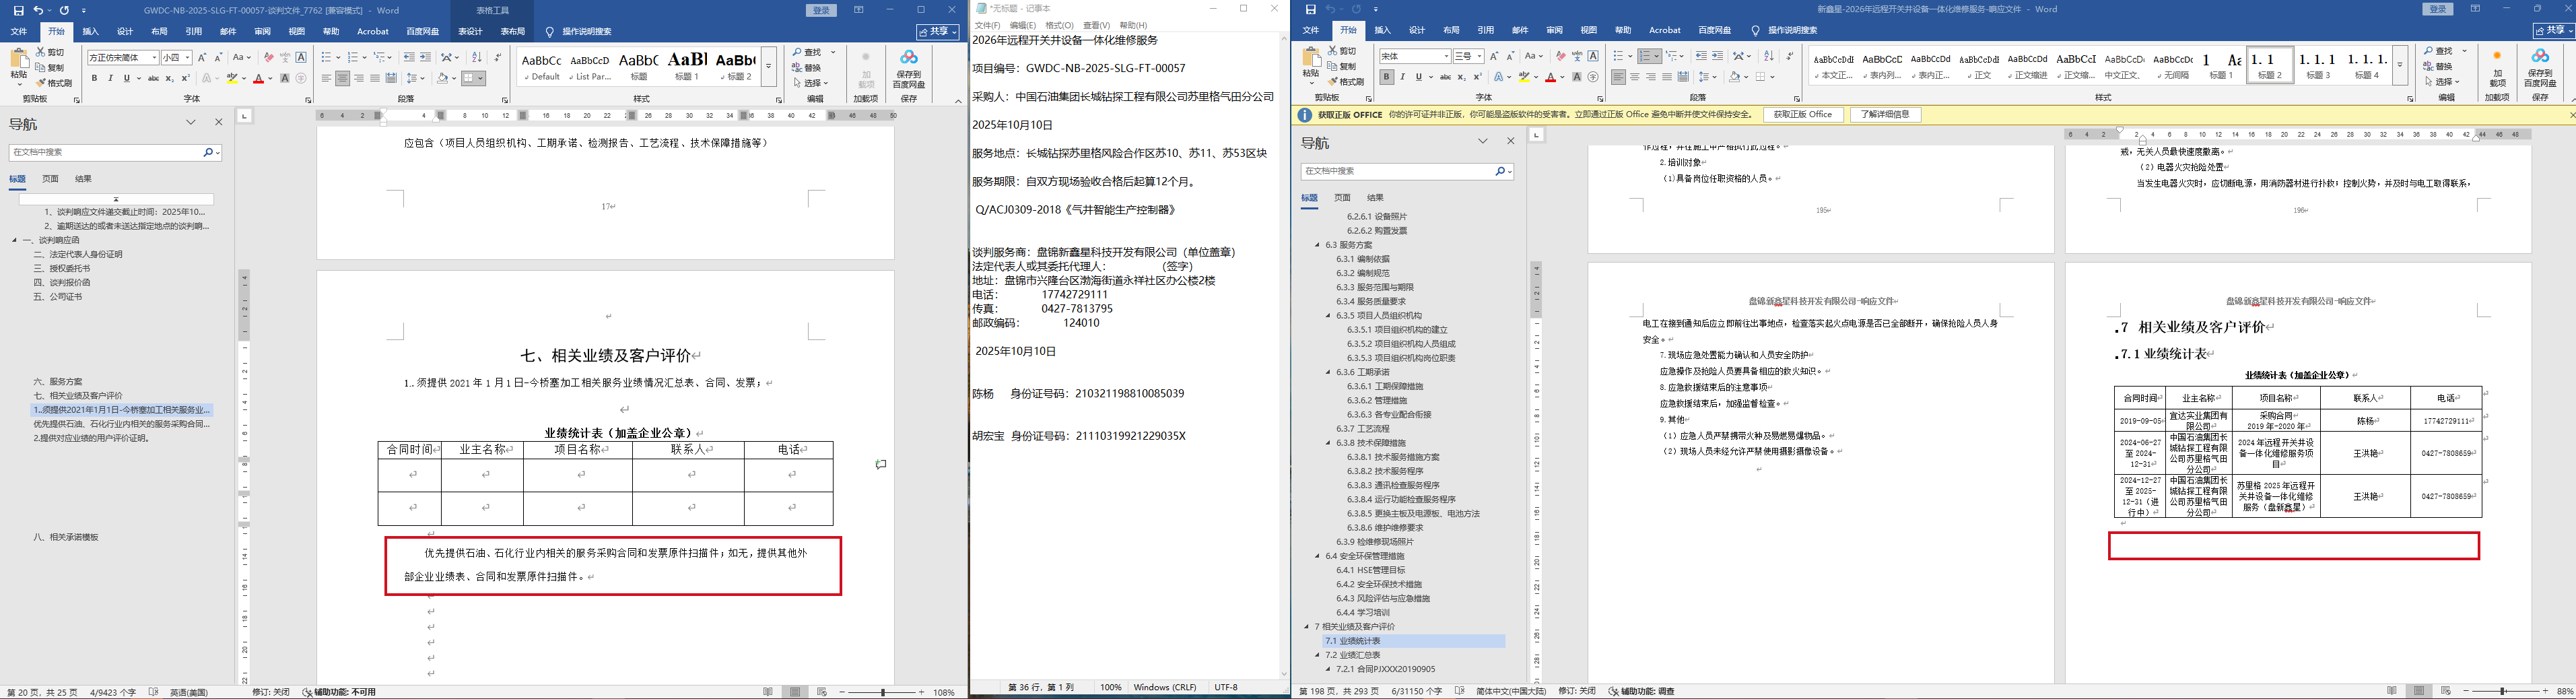The image size is (2576, 699).
Task: Increase indent in left Word ribbon
Action: tap(426, 58)
